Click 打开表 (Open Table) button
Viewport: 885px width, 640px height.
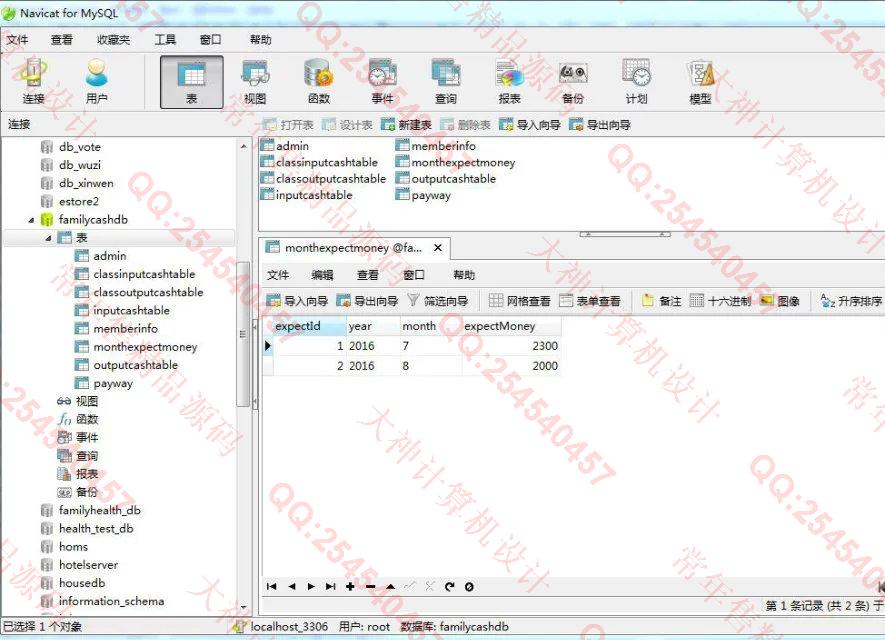tap(288, 125)
